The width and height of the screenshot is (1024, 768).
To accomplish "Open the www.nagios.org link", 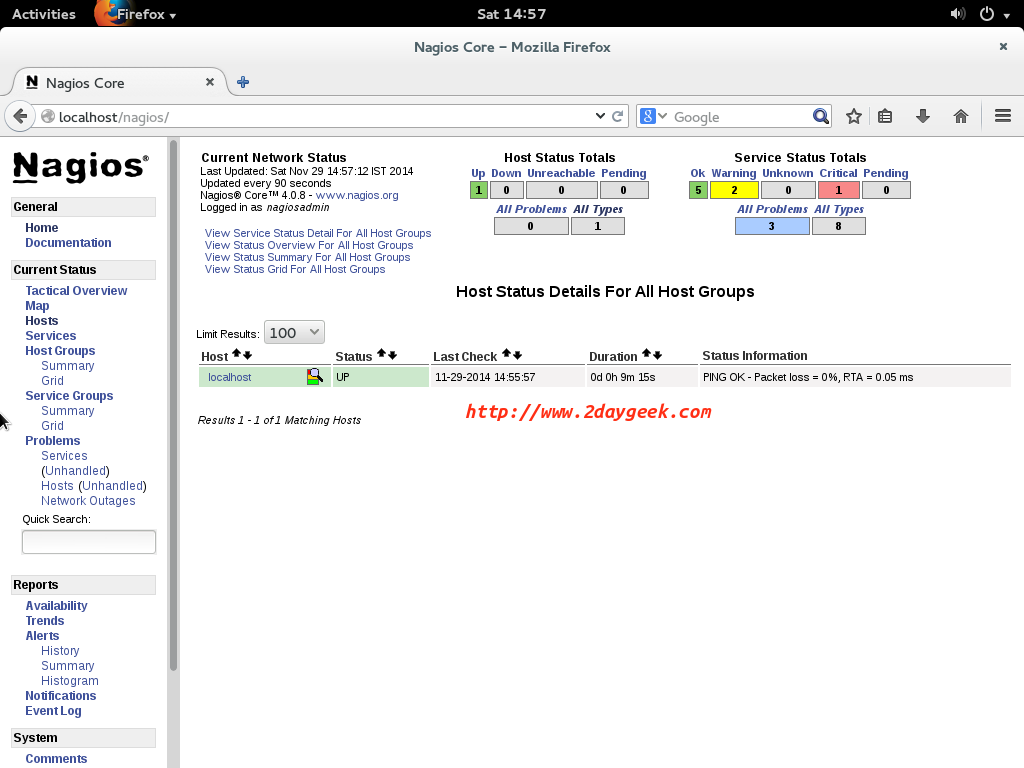I will click(x=357, y=195).
